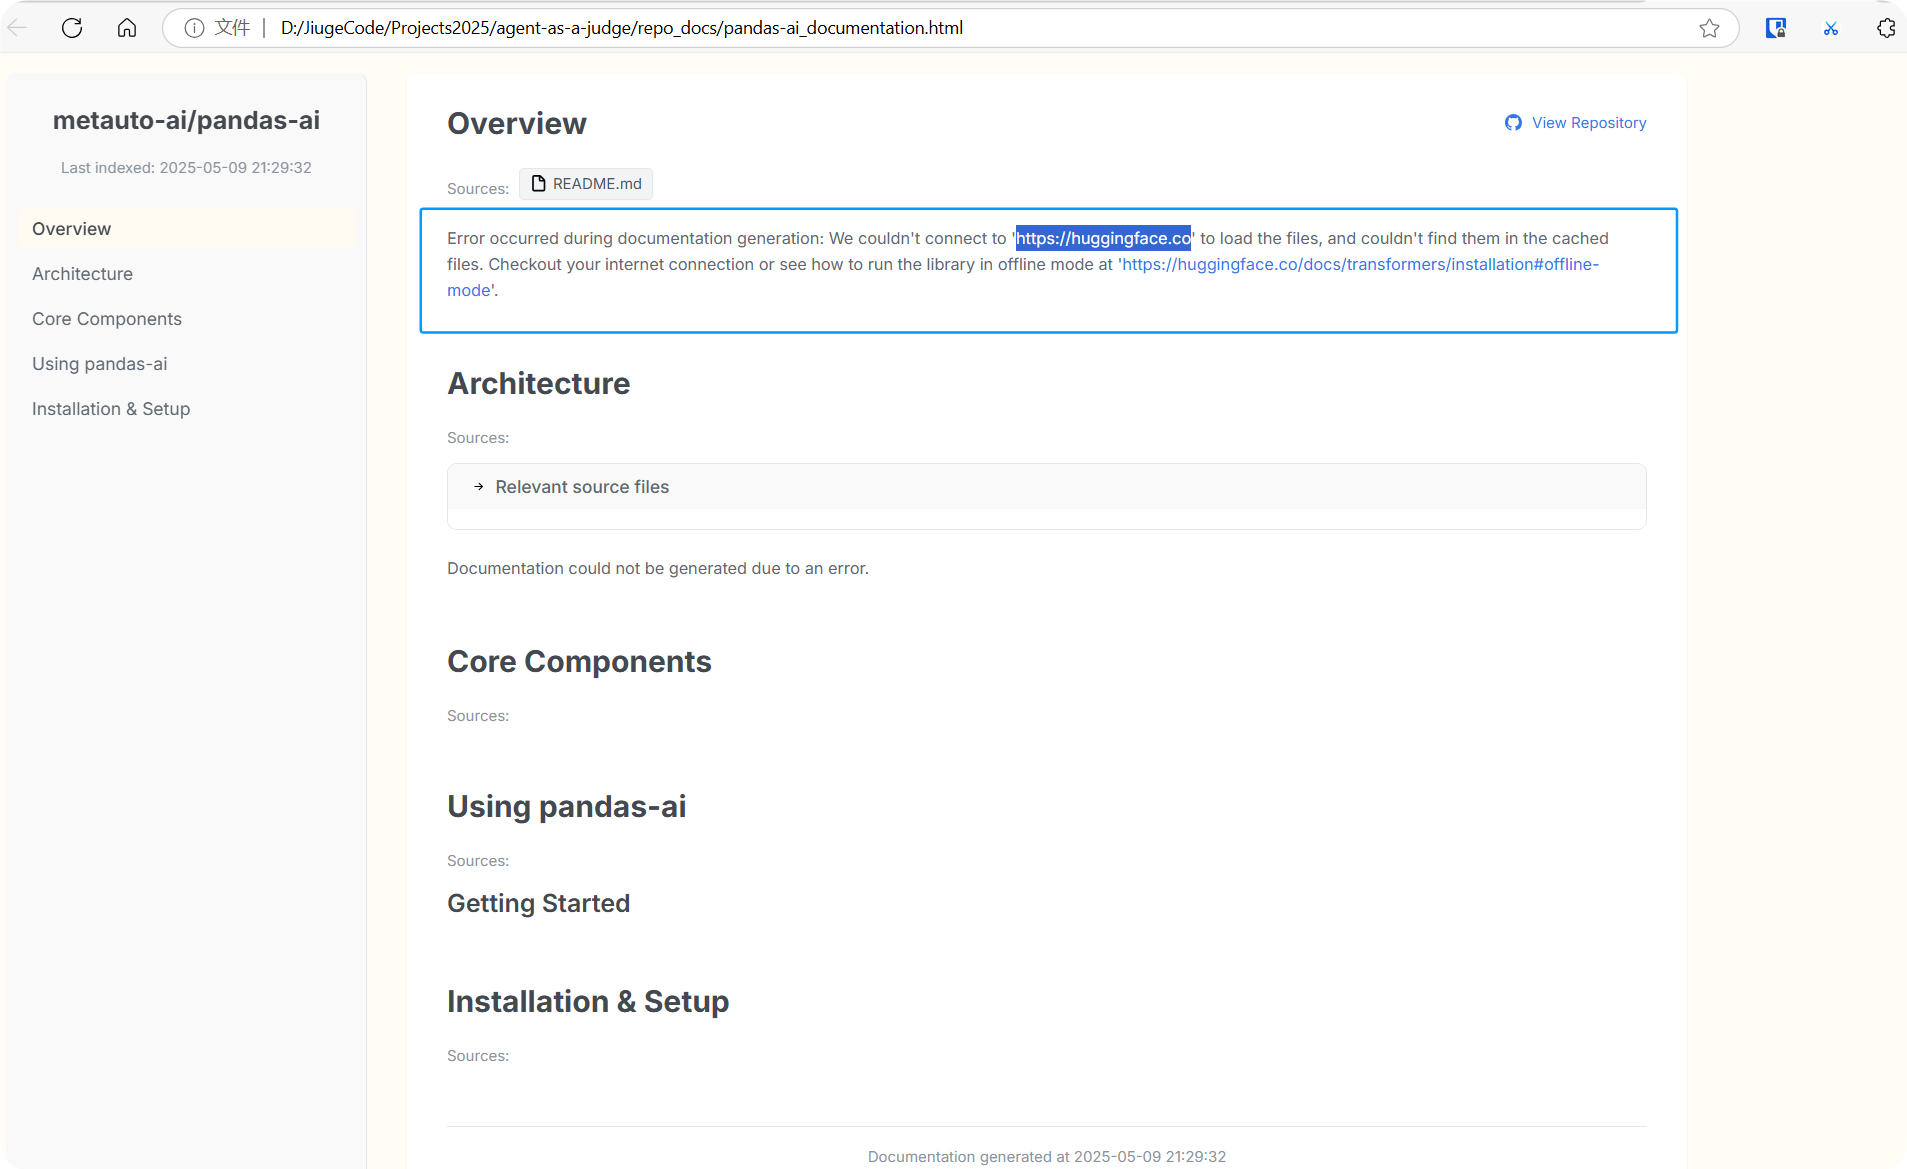Click the Architecture section heading
This screenshot has width=1907, height=1169.
pyautogui.click(x=538, y=384)
